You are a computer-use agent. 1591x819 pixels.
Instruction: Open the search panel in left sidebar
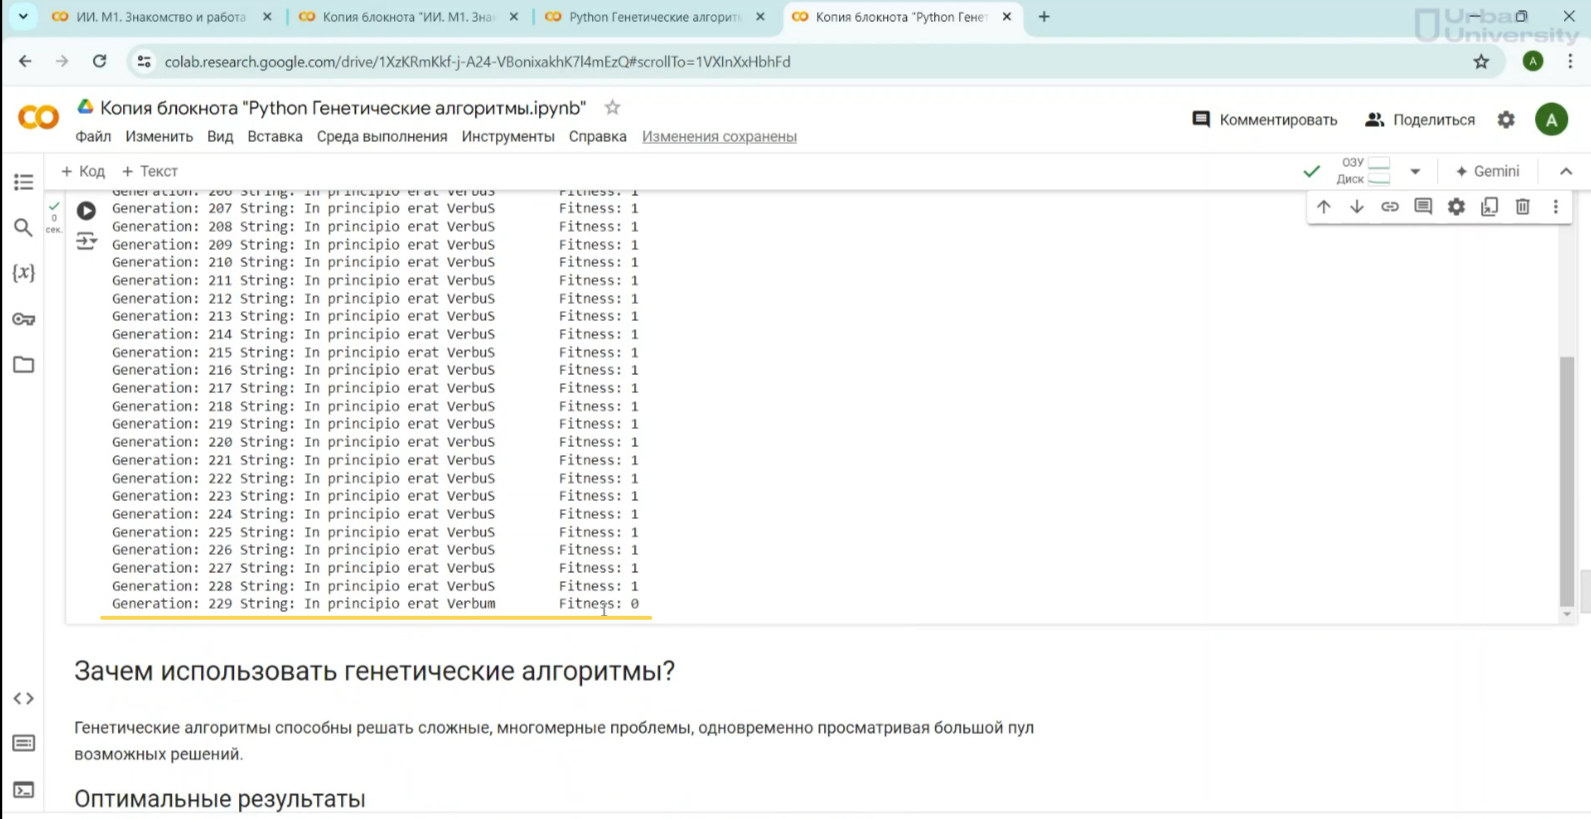[x=24, y=228]
